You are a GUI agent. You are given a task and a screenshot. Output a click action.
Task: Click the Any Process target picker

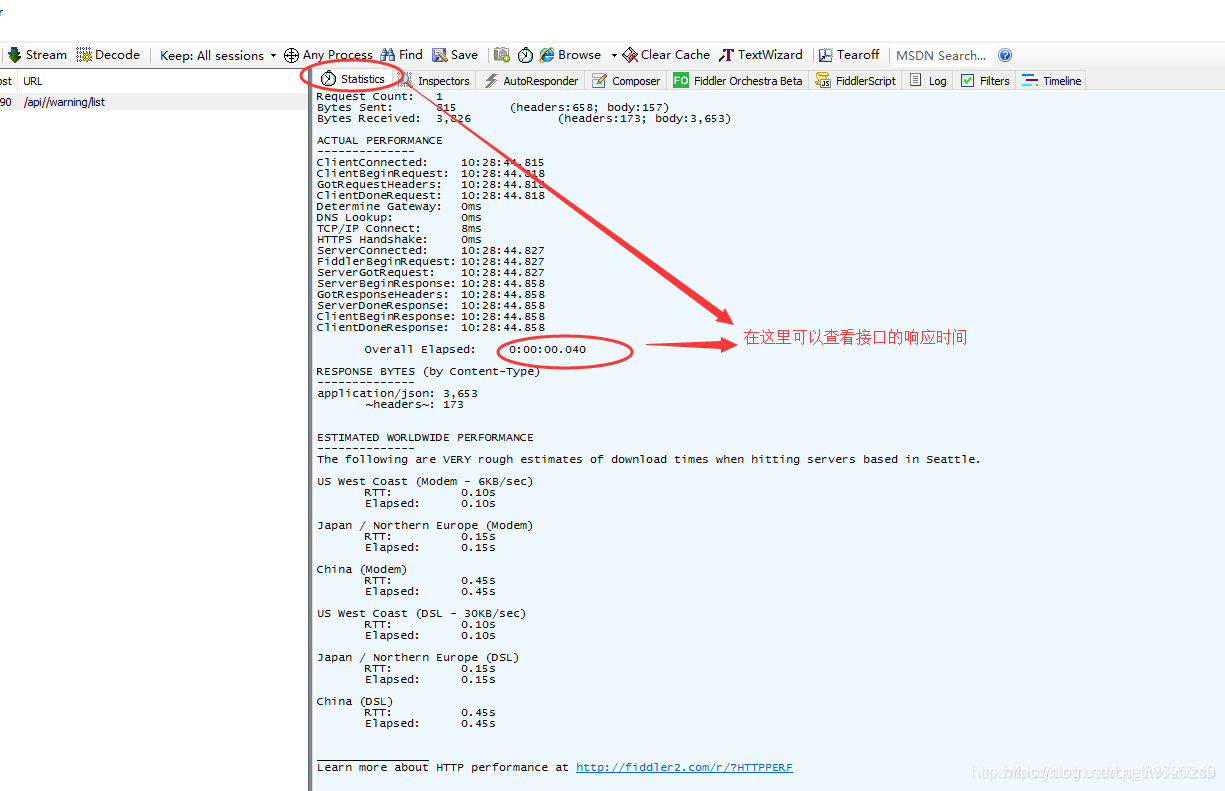click(328, 55)
